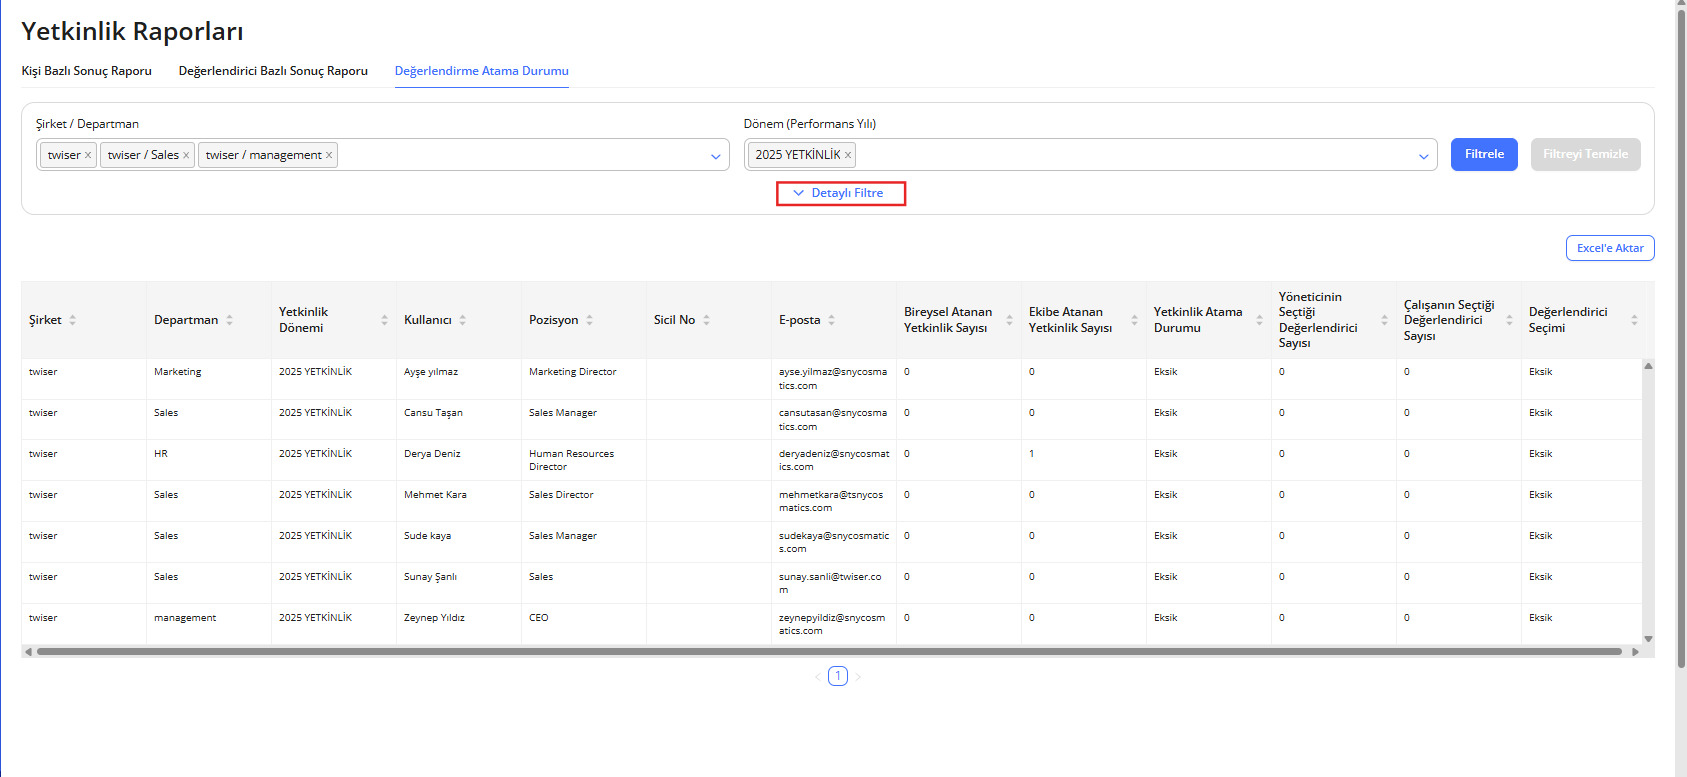
Task: Sort table by Şirket column icon
Action: (x=73, y=320)
